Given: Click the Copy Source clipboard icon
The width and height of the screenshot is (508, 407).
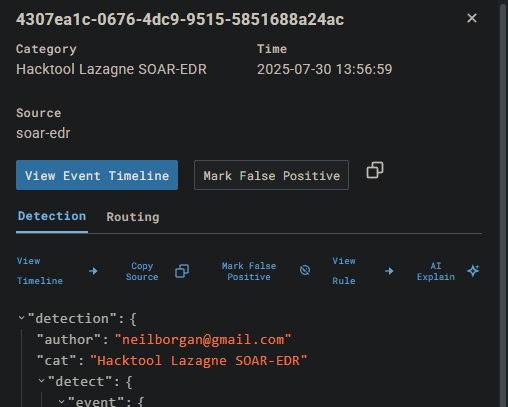Looking at the screenshot, I should [182, 271].
